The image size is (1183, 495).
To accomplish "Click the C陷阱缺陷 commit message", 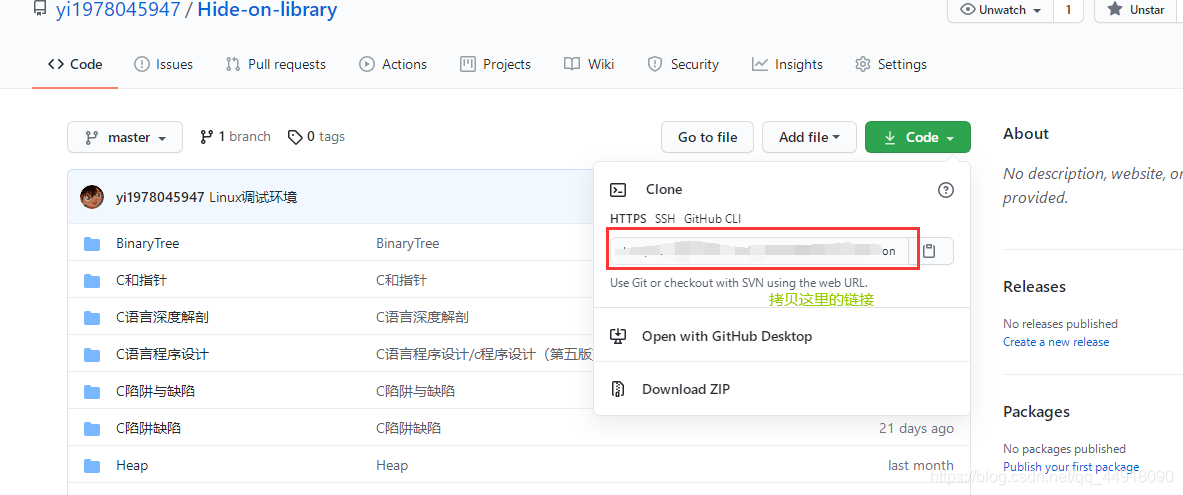I will point(408,429).
